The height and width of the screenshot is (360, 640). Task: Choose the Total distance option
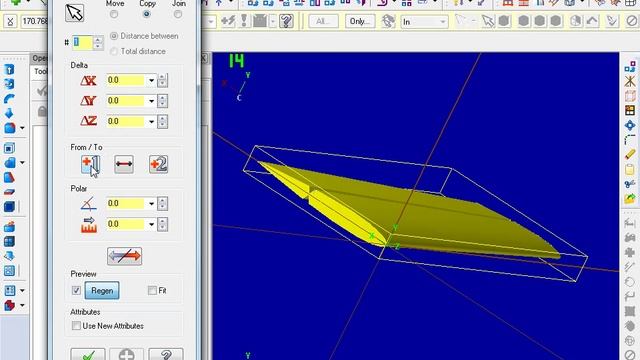(x=114, y=51)
